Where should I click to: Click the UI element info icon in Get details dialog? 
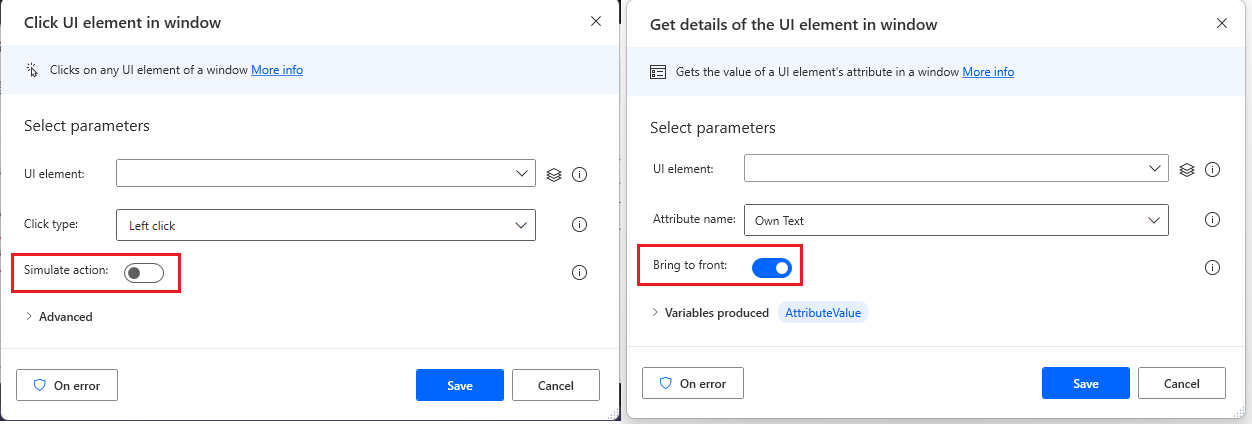coord(1213,169)
